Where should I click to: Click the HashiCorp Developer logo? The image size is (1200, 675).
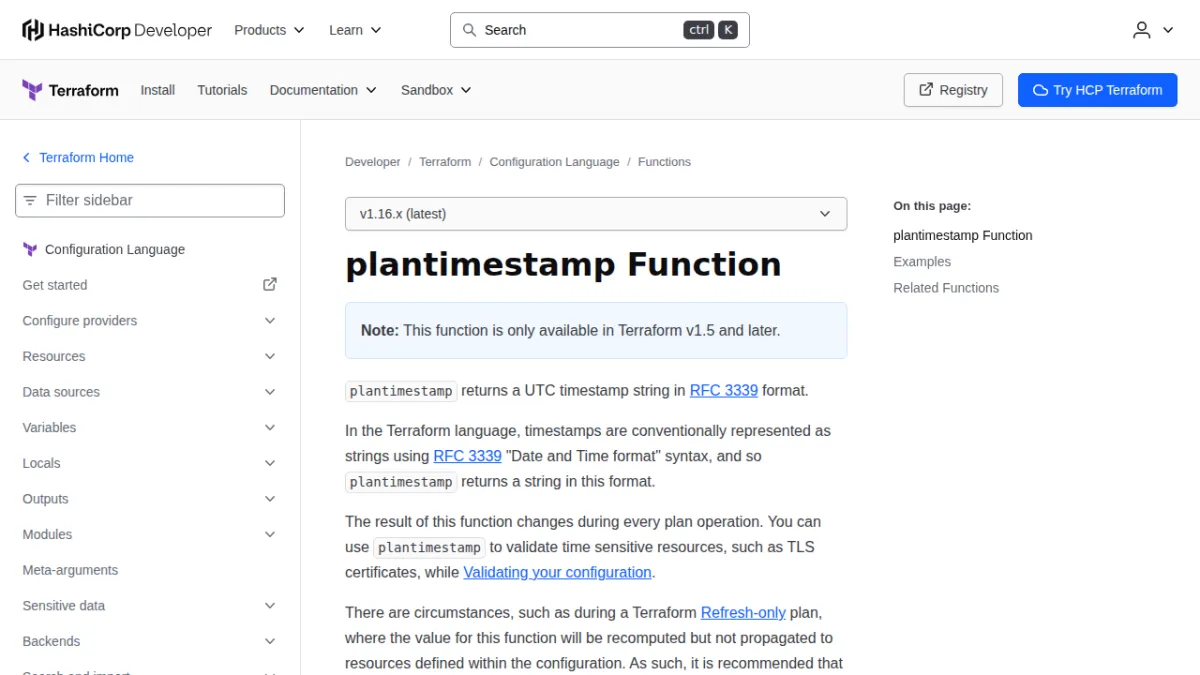[117, 30]
